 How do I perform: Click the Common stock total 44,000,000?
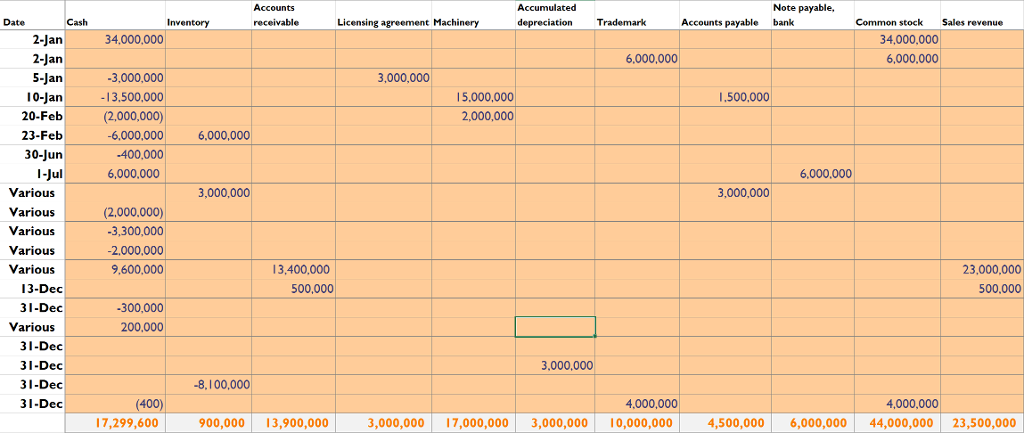pyautogui.click(x=897, y=423)
